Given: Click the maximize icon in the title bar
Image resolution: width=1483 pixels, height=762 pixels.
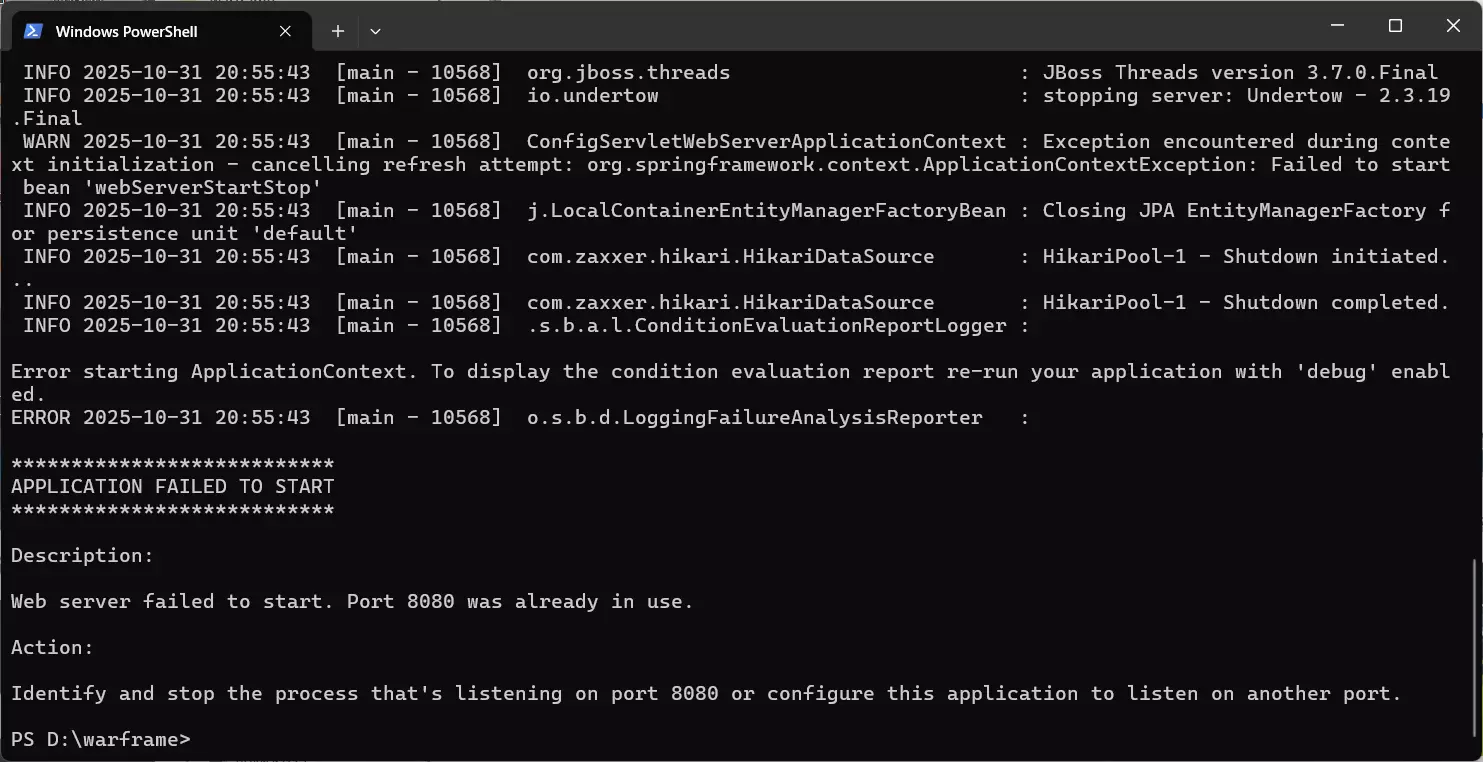Looking at the screenshot, I should tap(1394, 25).
